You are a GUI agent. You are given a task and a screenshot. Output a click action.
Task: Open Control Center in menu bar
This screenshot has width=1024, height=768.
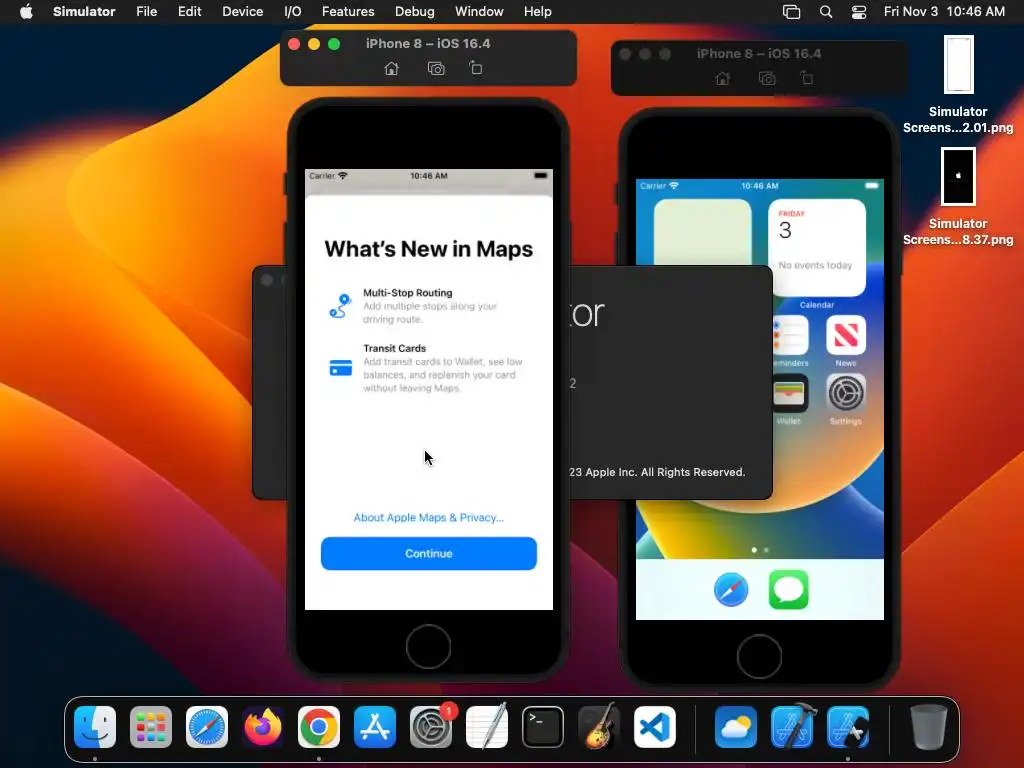click(x=859, y=12)
